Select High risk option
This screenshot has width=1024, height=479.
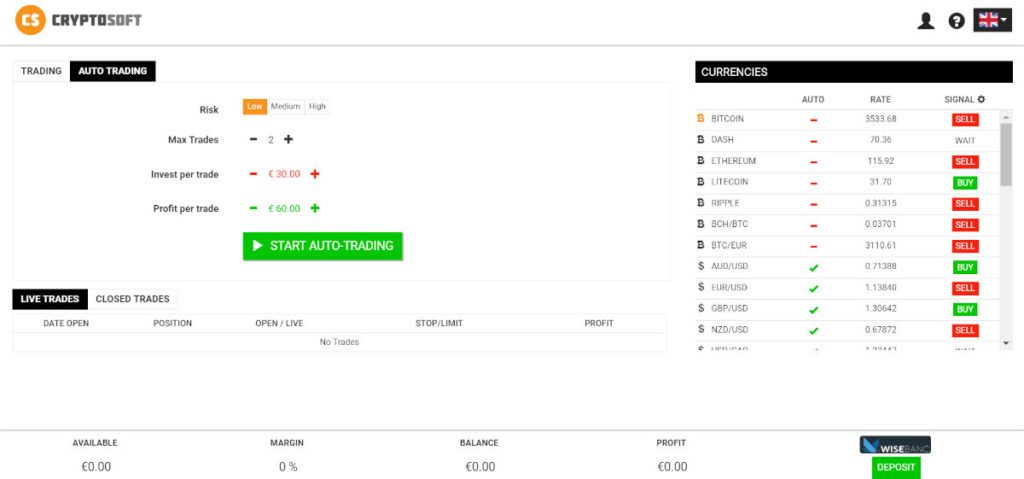point(317,106)
